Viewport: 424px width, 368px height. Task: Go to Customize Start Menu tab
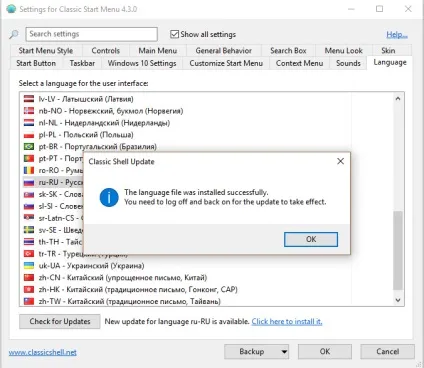pyautogui.click(x=226, y=63)
